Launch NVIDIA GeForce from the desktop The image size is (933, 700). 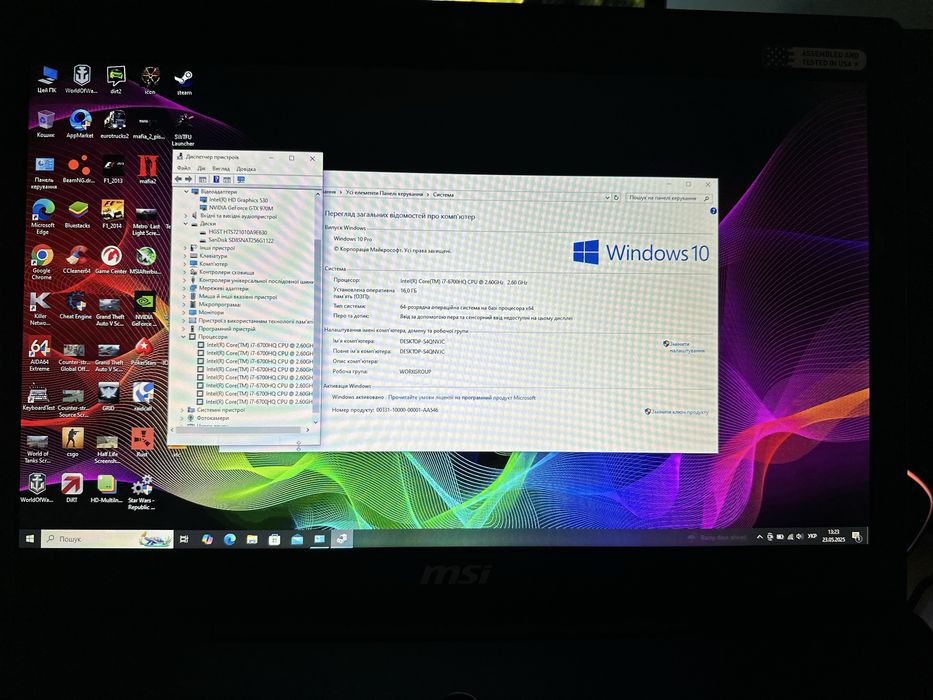145,310
